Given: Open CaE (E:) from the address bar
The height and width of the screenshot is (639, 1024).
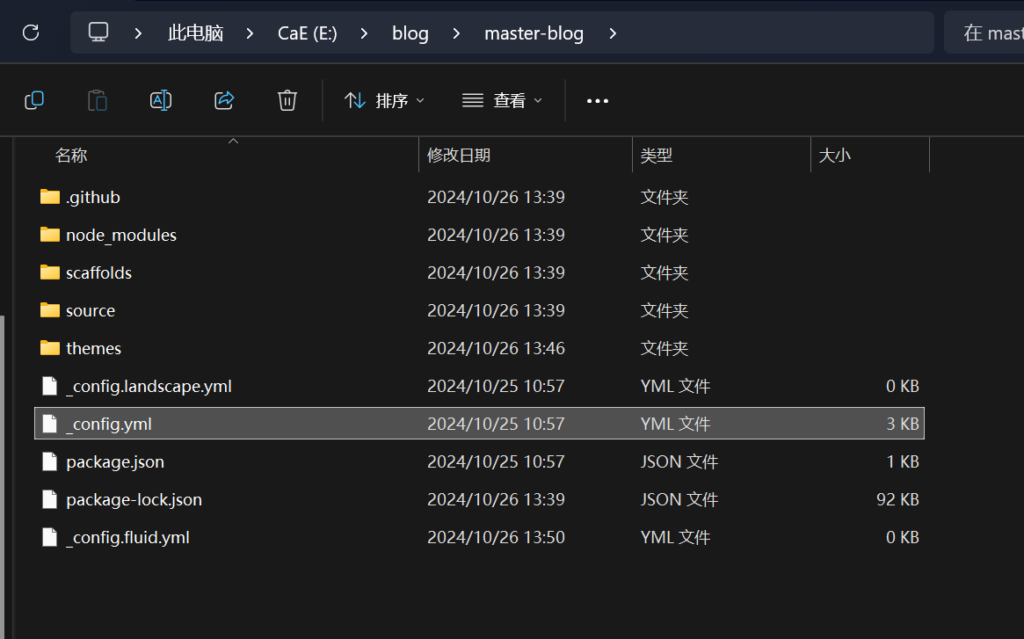Looking at the screenshot, I should (x=307, y=33).
